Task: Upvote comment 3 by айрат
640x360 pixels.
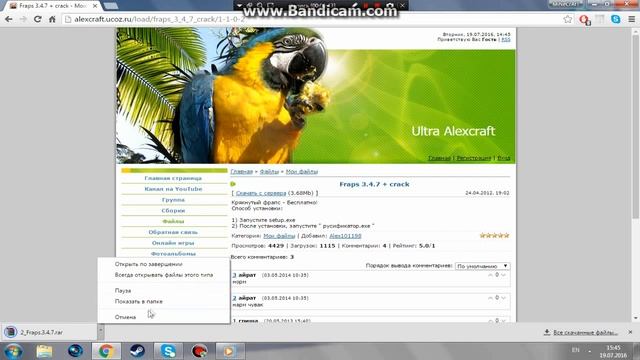Action: (490, 275)
